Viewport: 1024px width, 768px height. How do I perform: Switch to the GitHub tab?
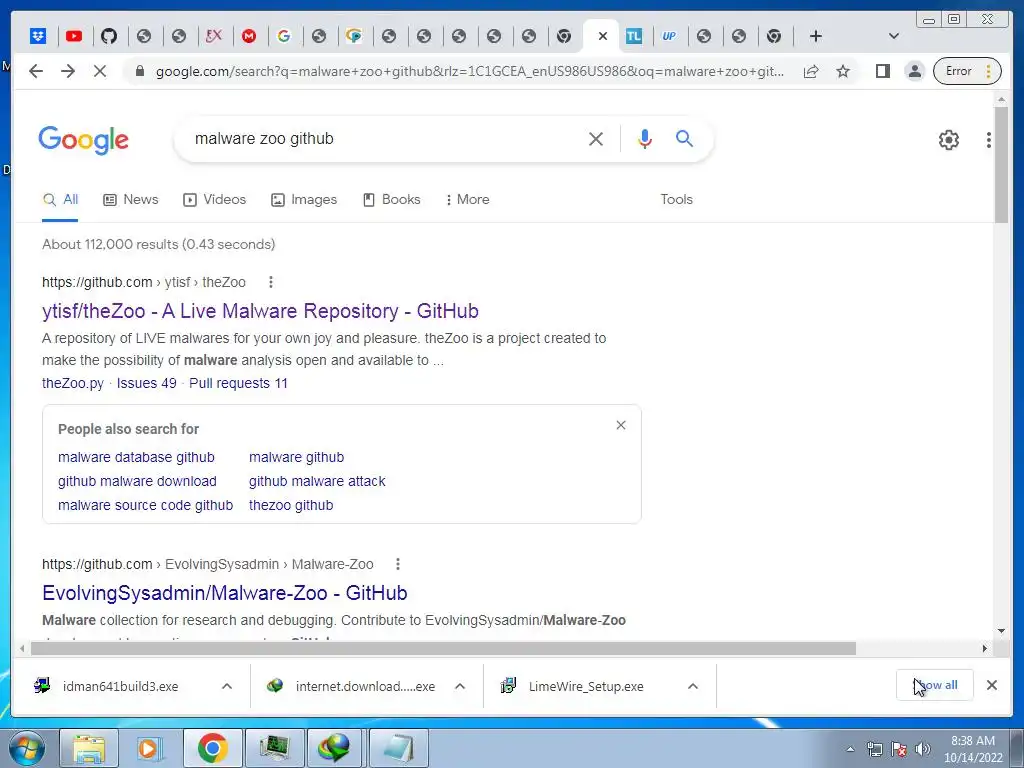click(x=109, y=37)
